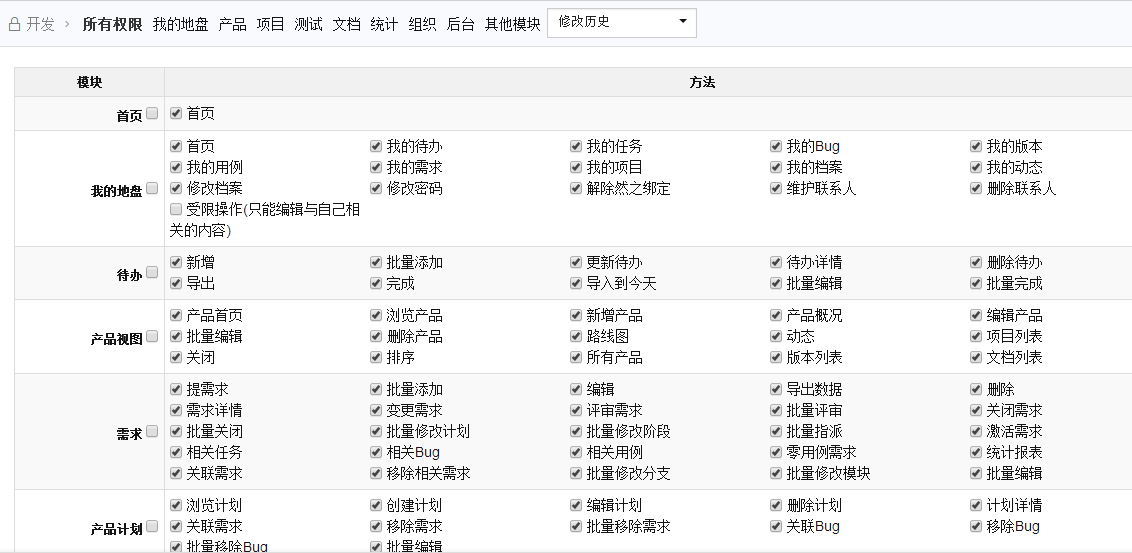Enable 受限操作 restricted operation checkbox
Image resolution: width=1132 pixels, height=553 pixels.
176,209
